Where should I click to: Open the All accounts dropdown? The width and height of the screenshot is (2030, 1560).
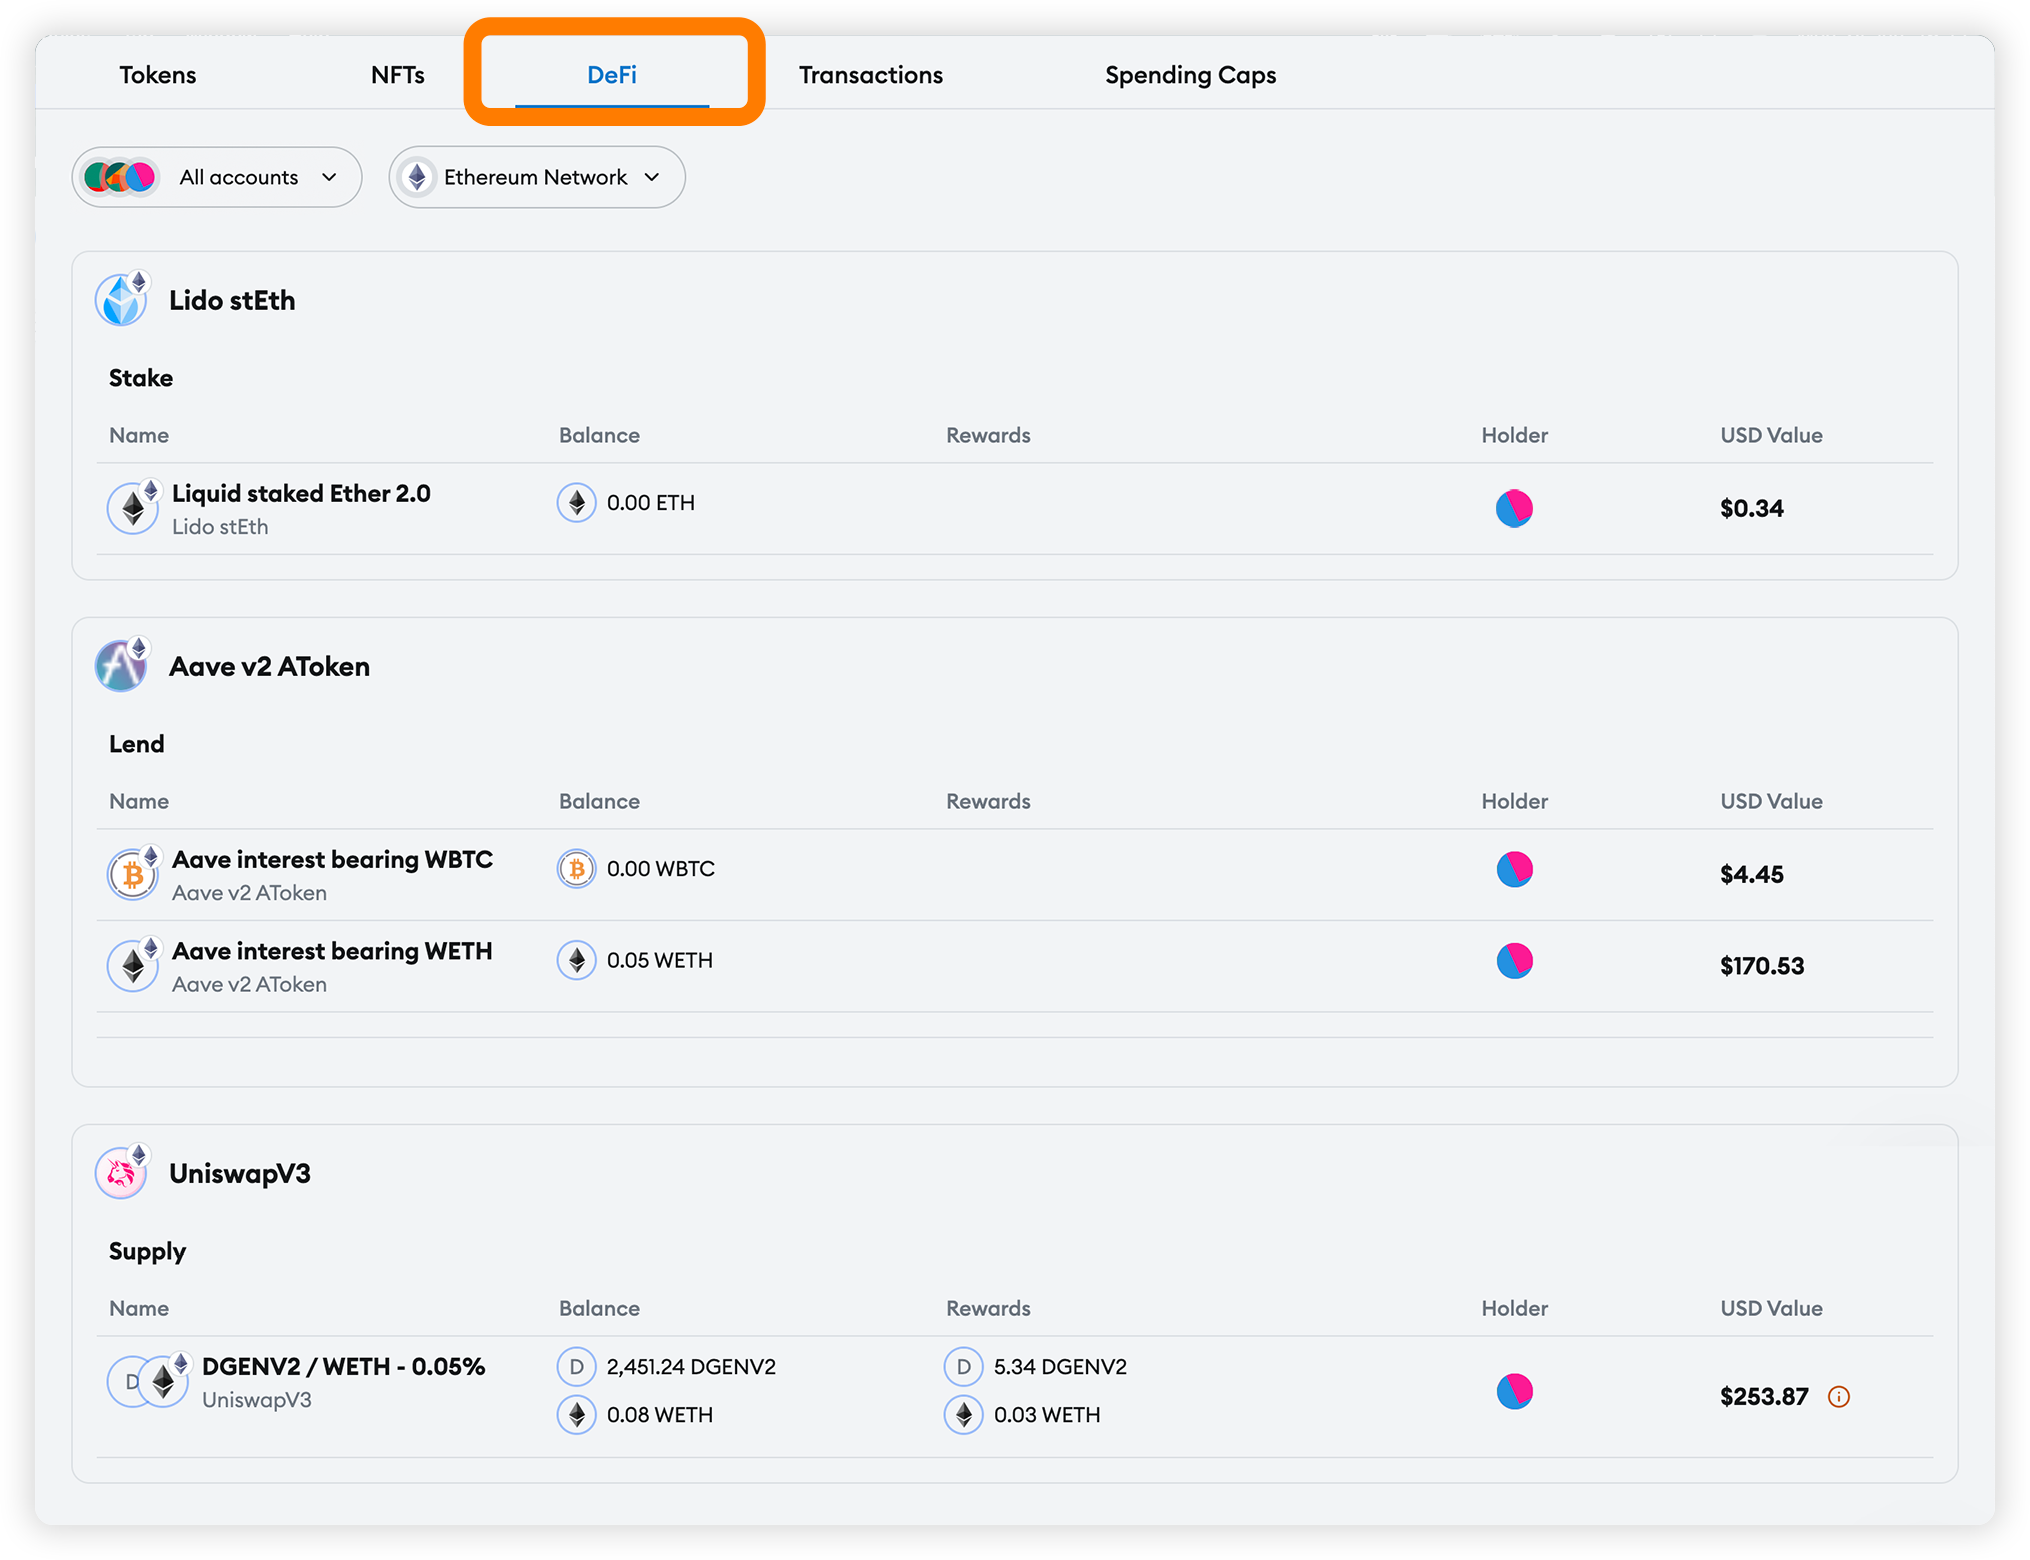217,177
